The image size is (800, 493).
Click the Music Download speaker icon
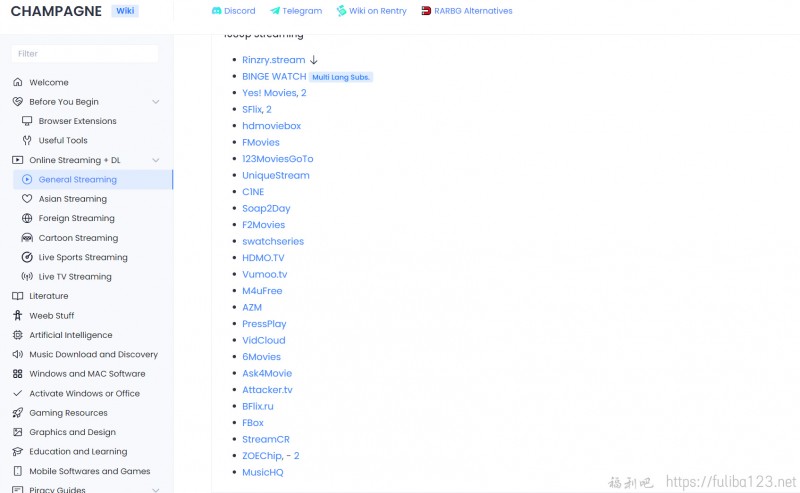pyautogui.click(x=17, y=354)
